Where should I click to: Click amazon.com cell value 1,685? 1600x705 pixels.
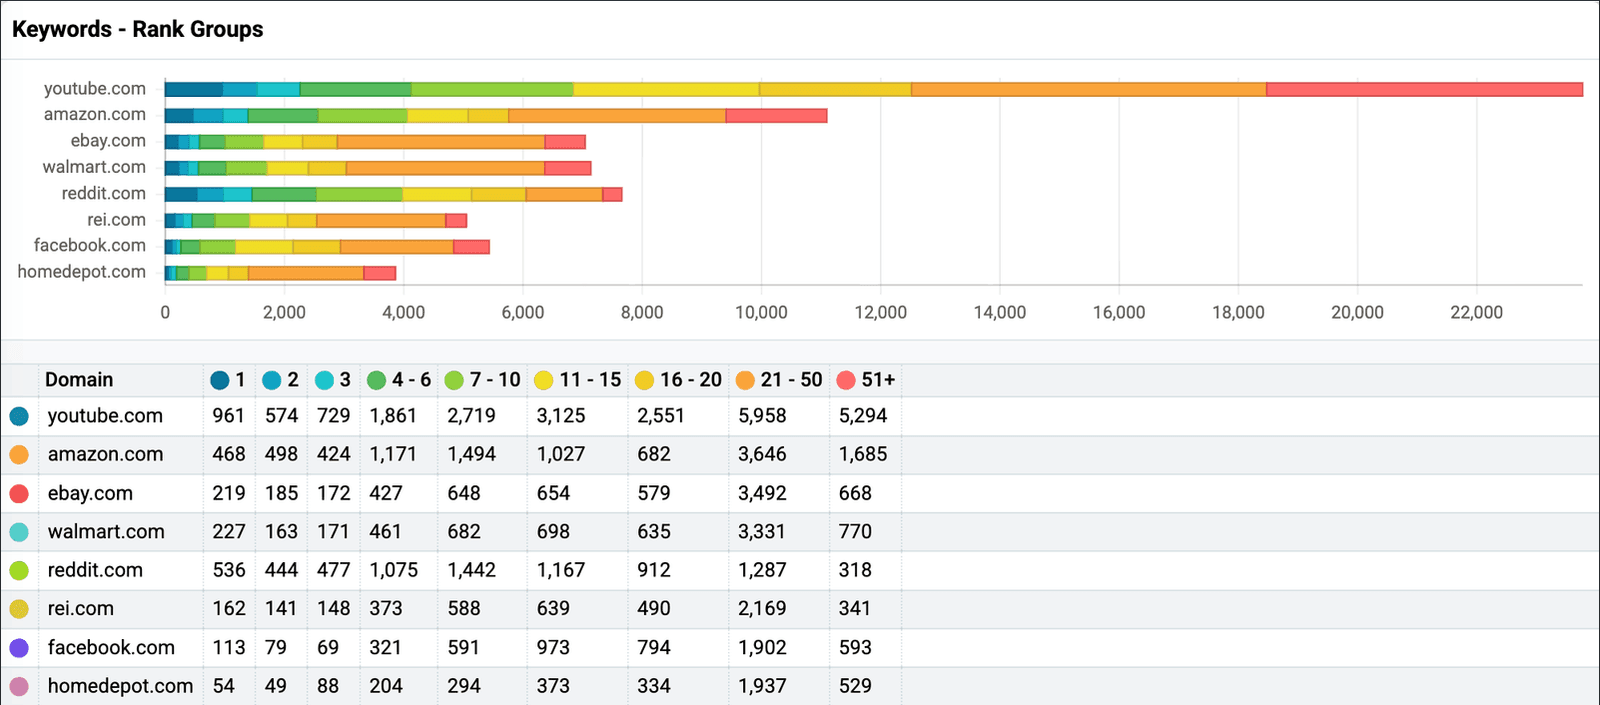(863, 454)
